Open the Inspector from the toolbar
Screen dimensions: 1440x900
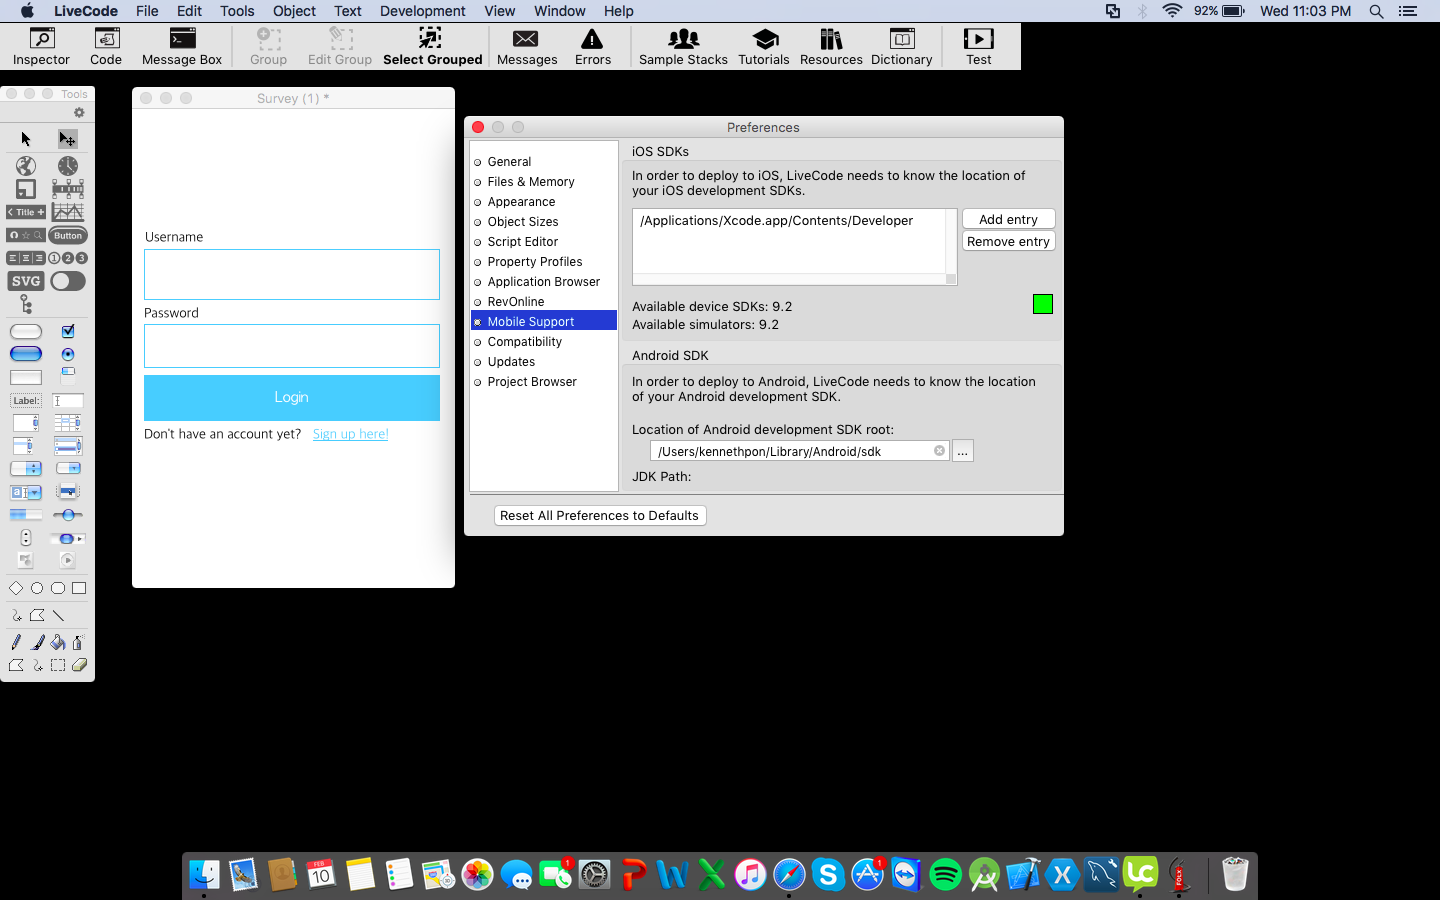coord(41,46)
